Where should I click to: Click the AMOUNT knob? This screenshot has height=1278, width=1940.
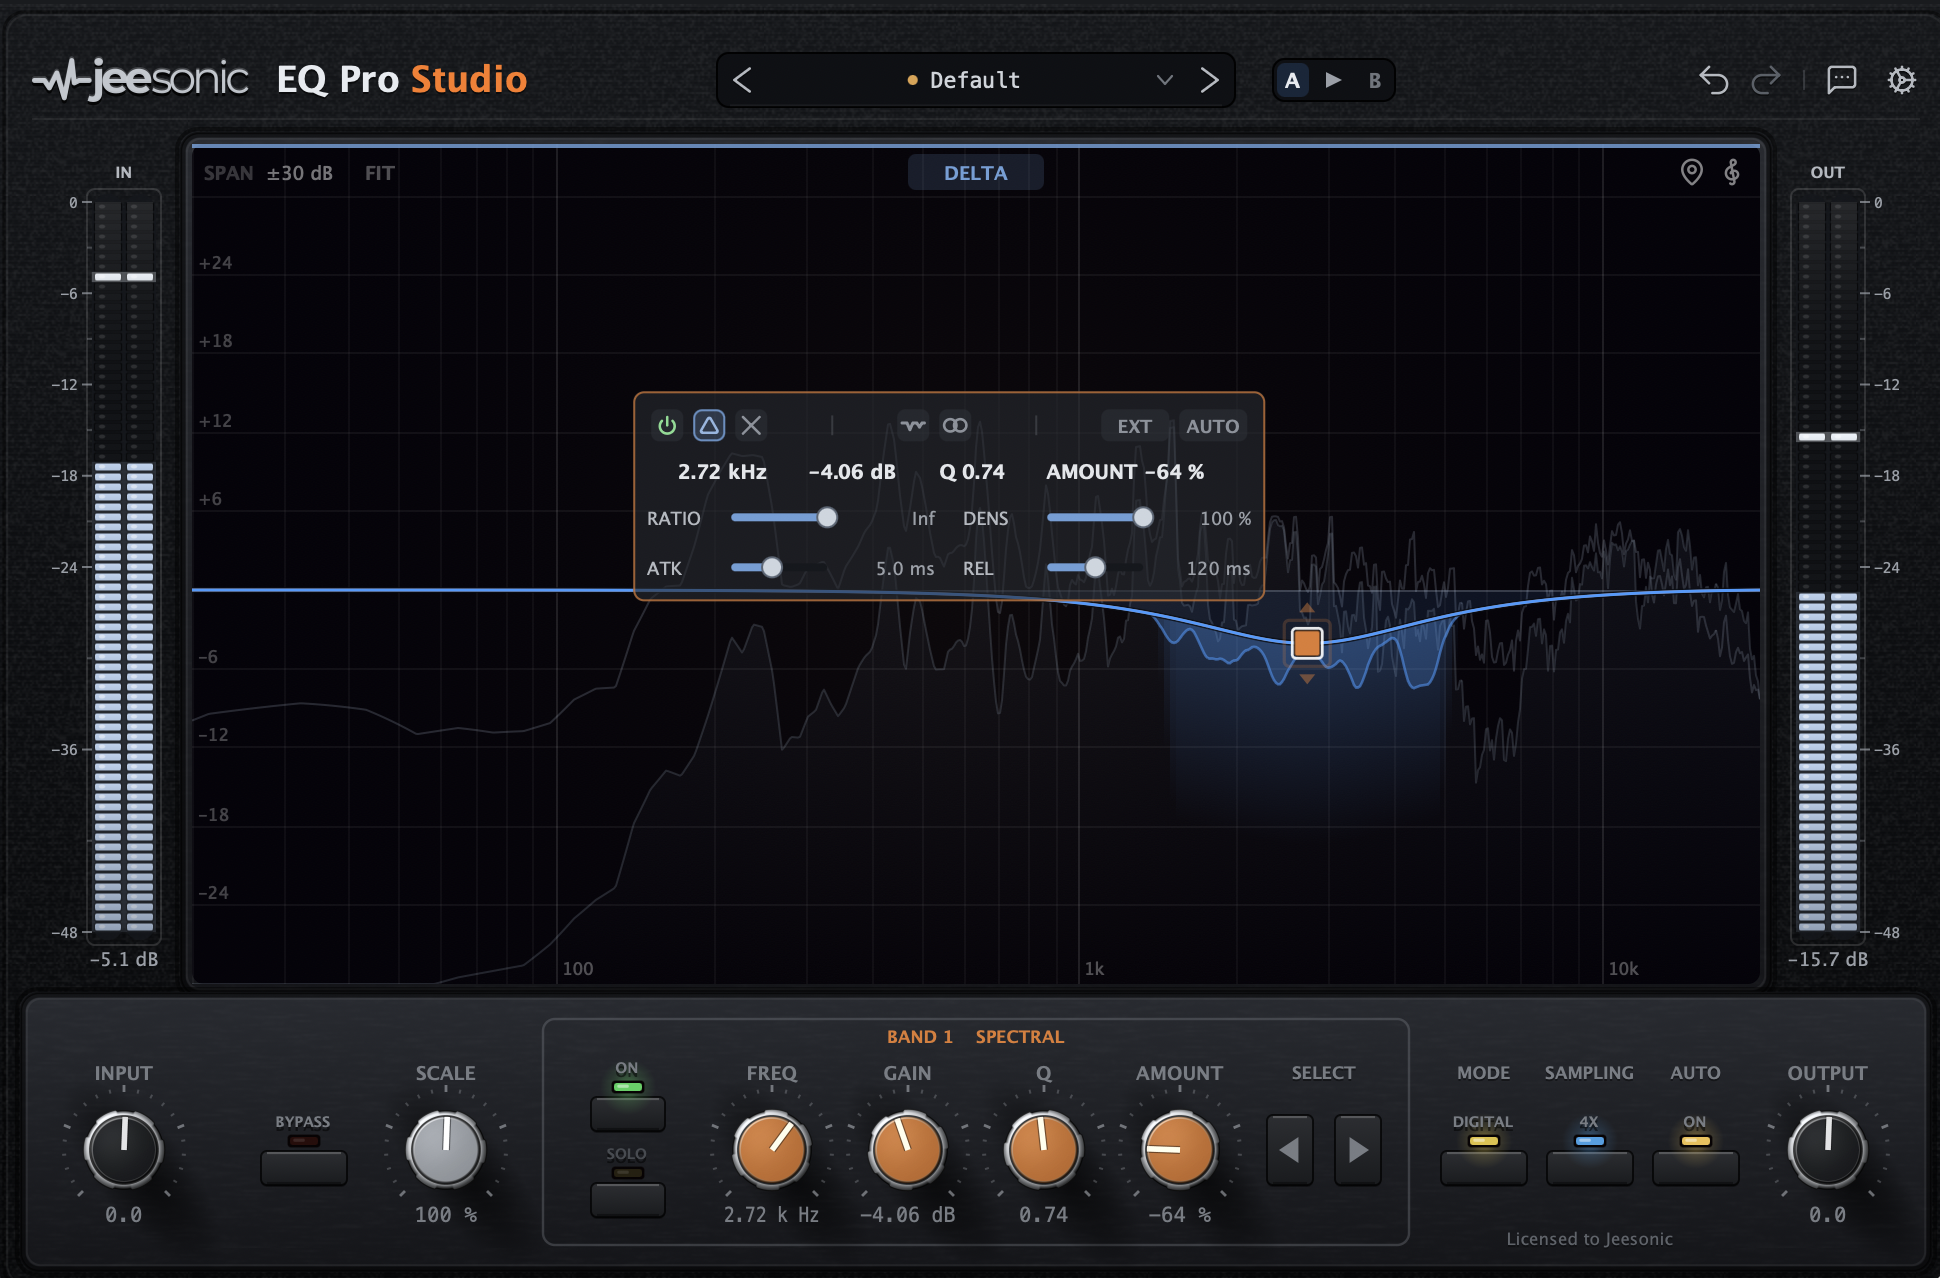[x=1179, y=1149]
